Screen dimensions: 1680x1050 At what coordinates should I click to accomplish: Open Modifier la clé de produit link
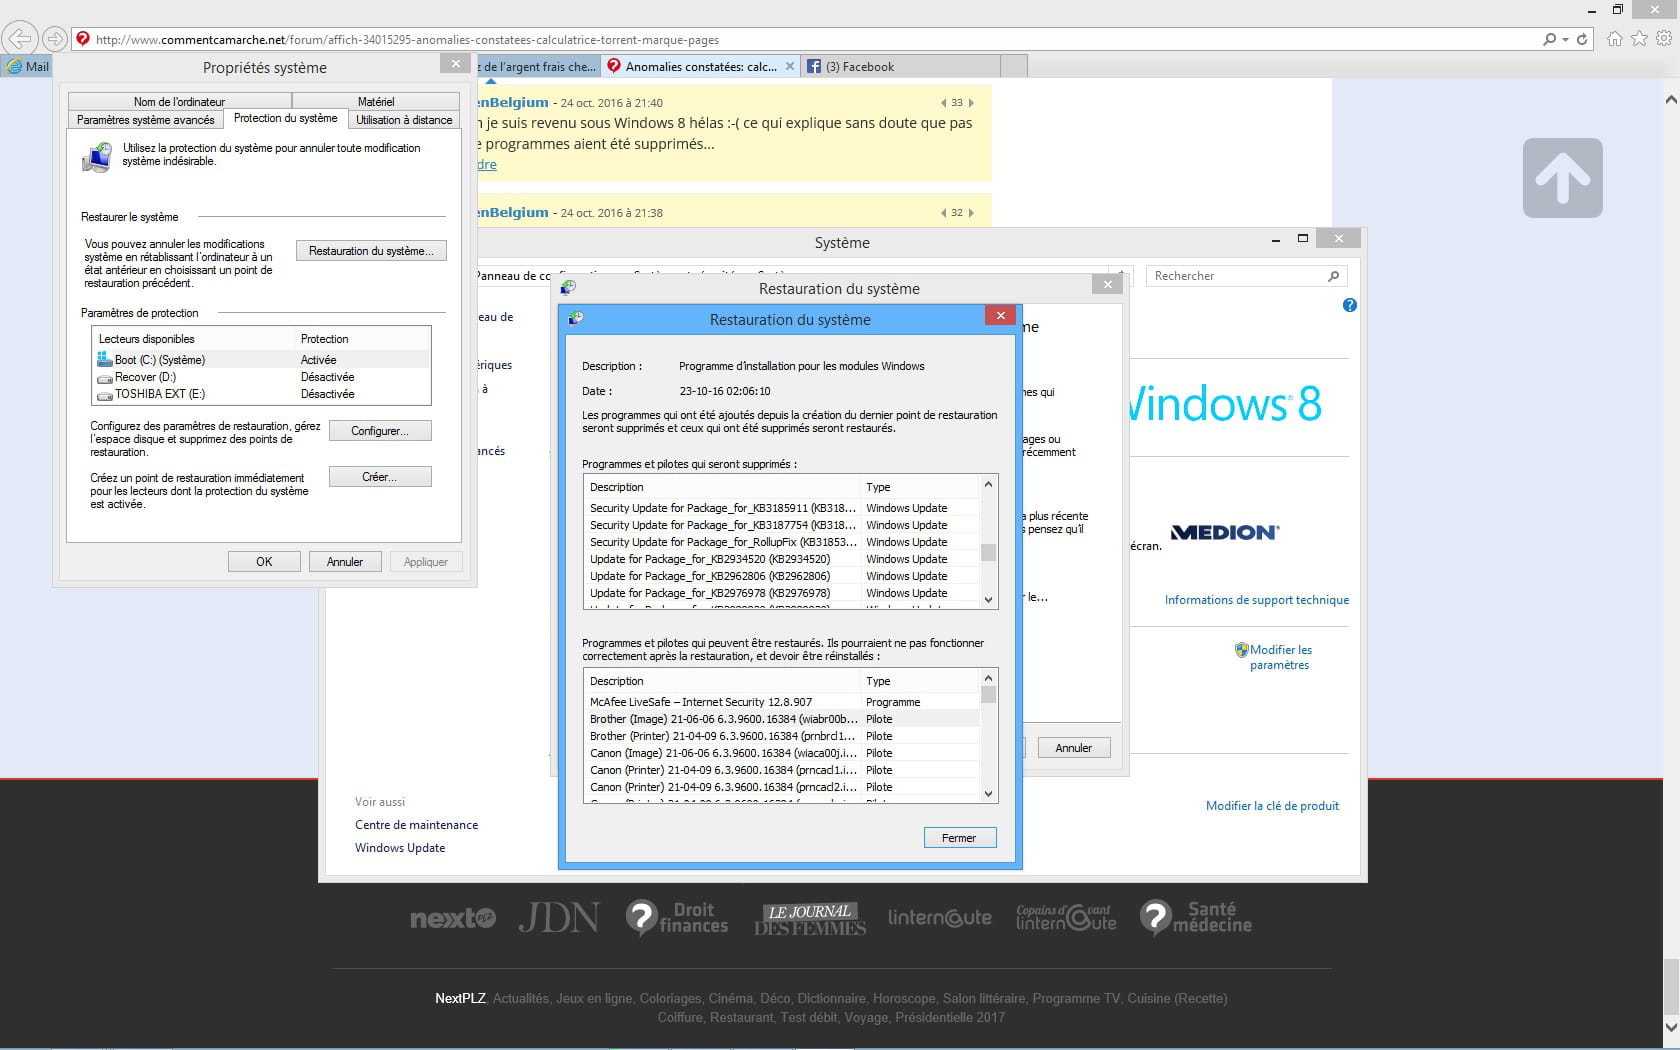click(1272, 806)
